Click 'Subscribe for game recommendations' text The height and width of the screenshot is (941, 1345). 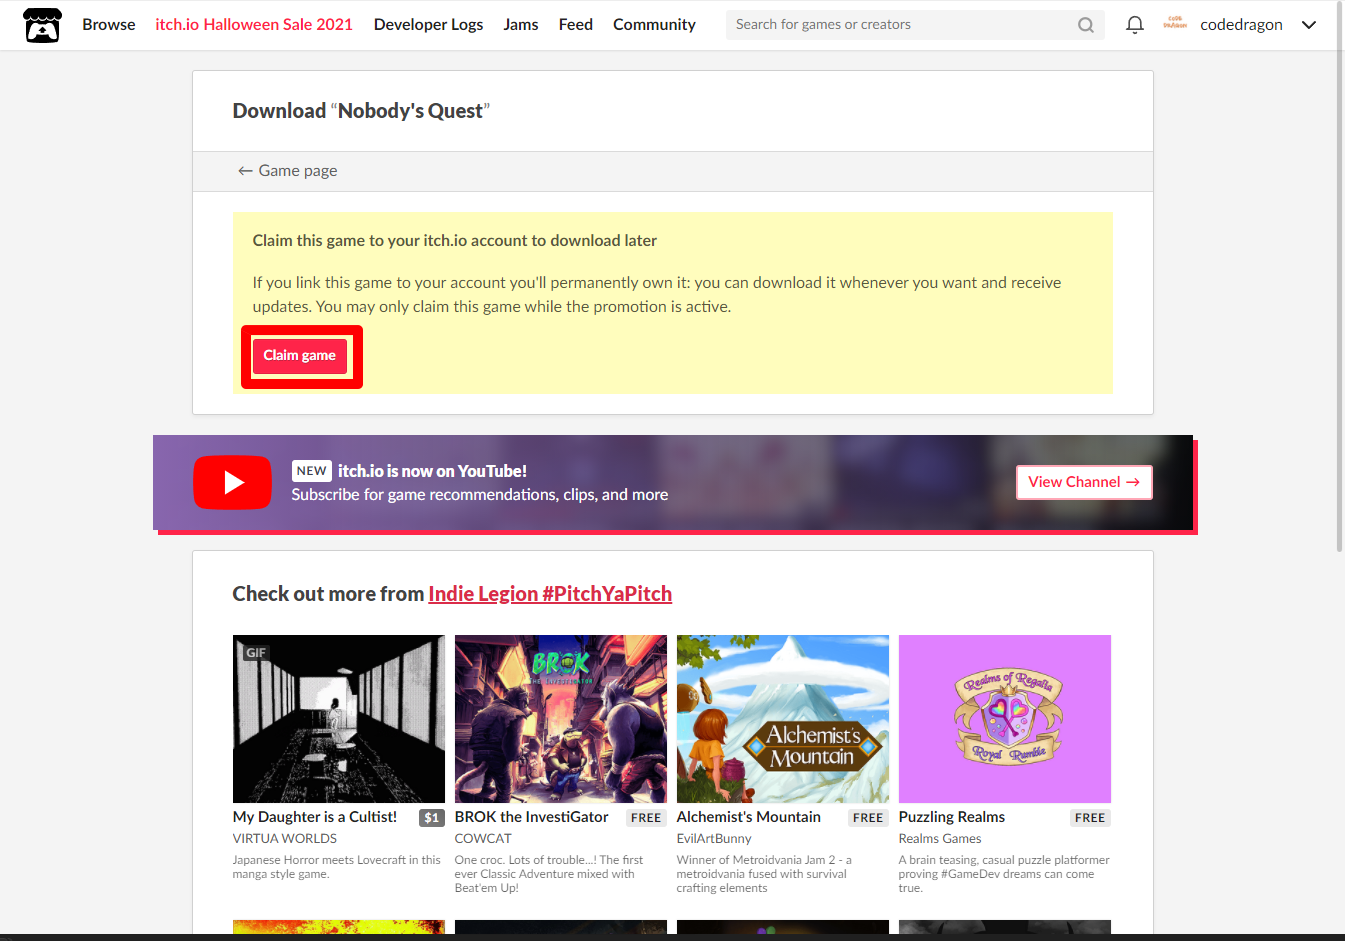click(480, 495)
